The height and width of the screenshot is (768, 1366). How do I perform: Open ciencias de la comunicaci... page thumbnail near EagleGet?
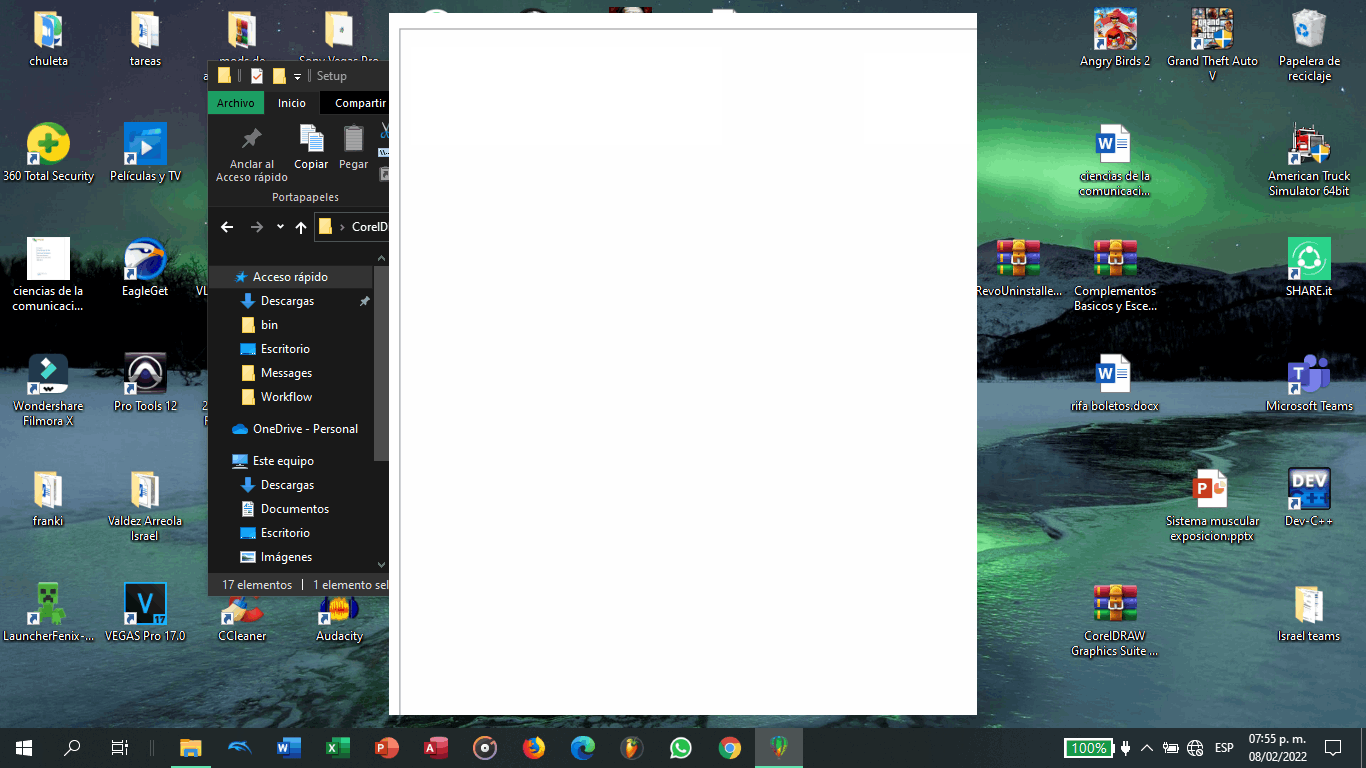pos(48,275)
